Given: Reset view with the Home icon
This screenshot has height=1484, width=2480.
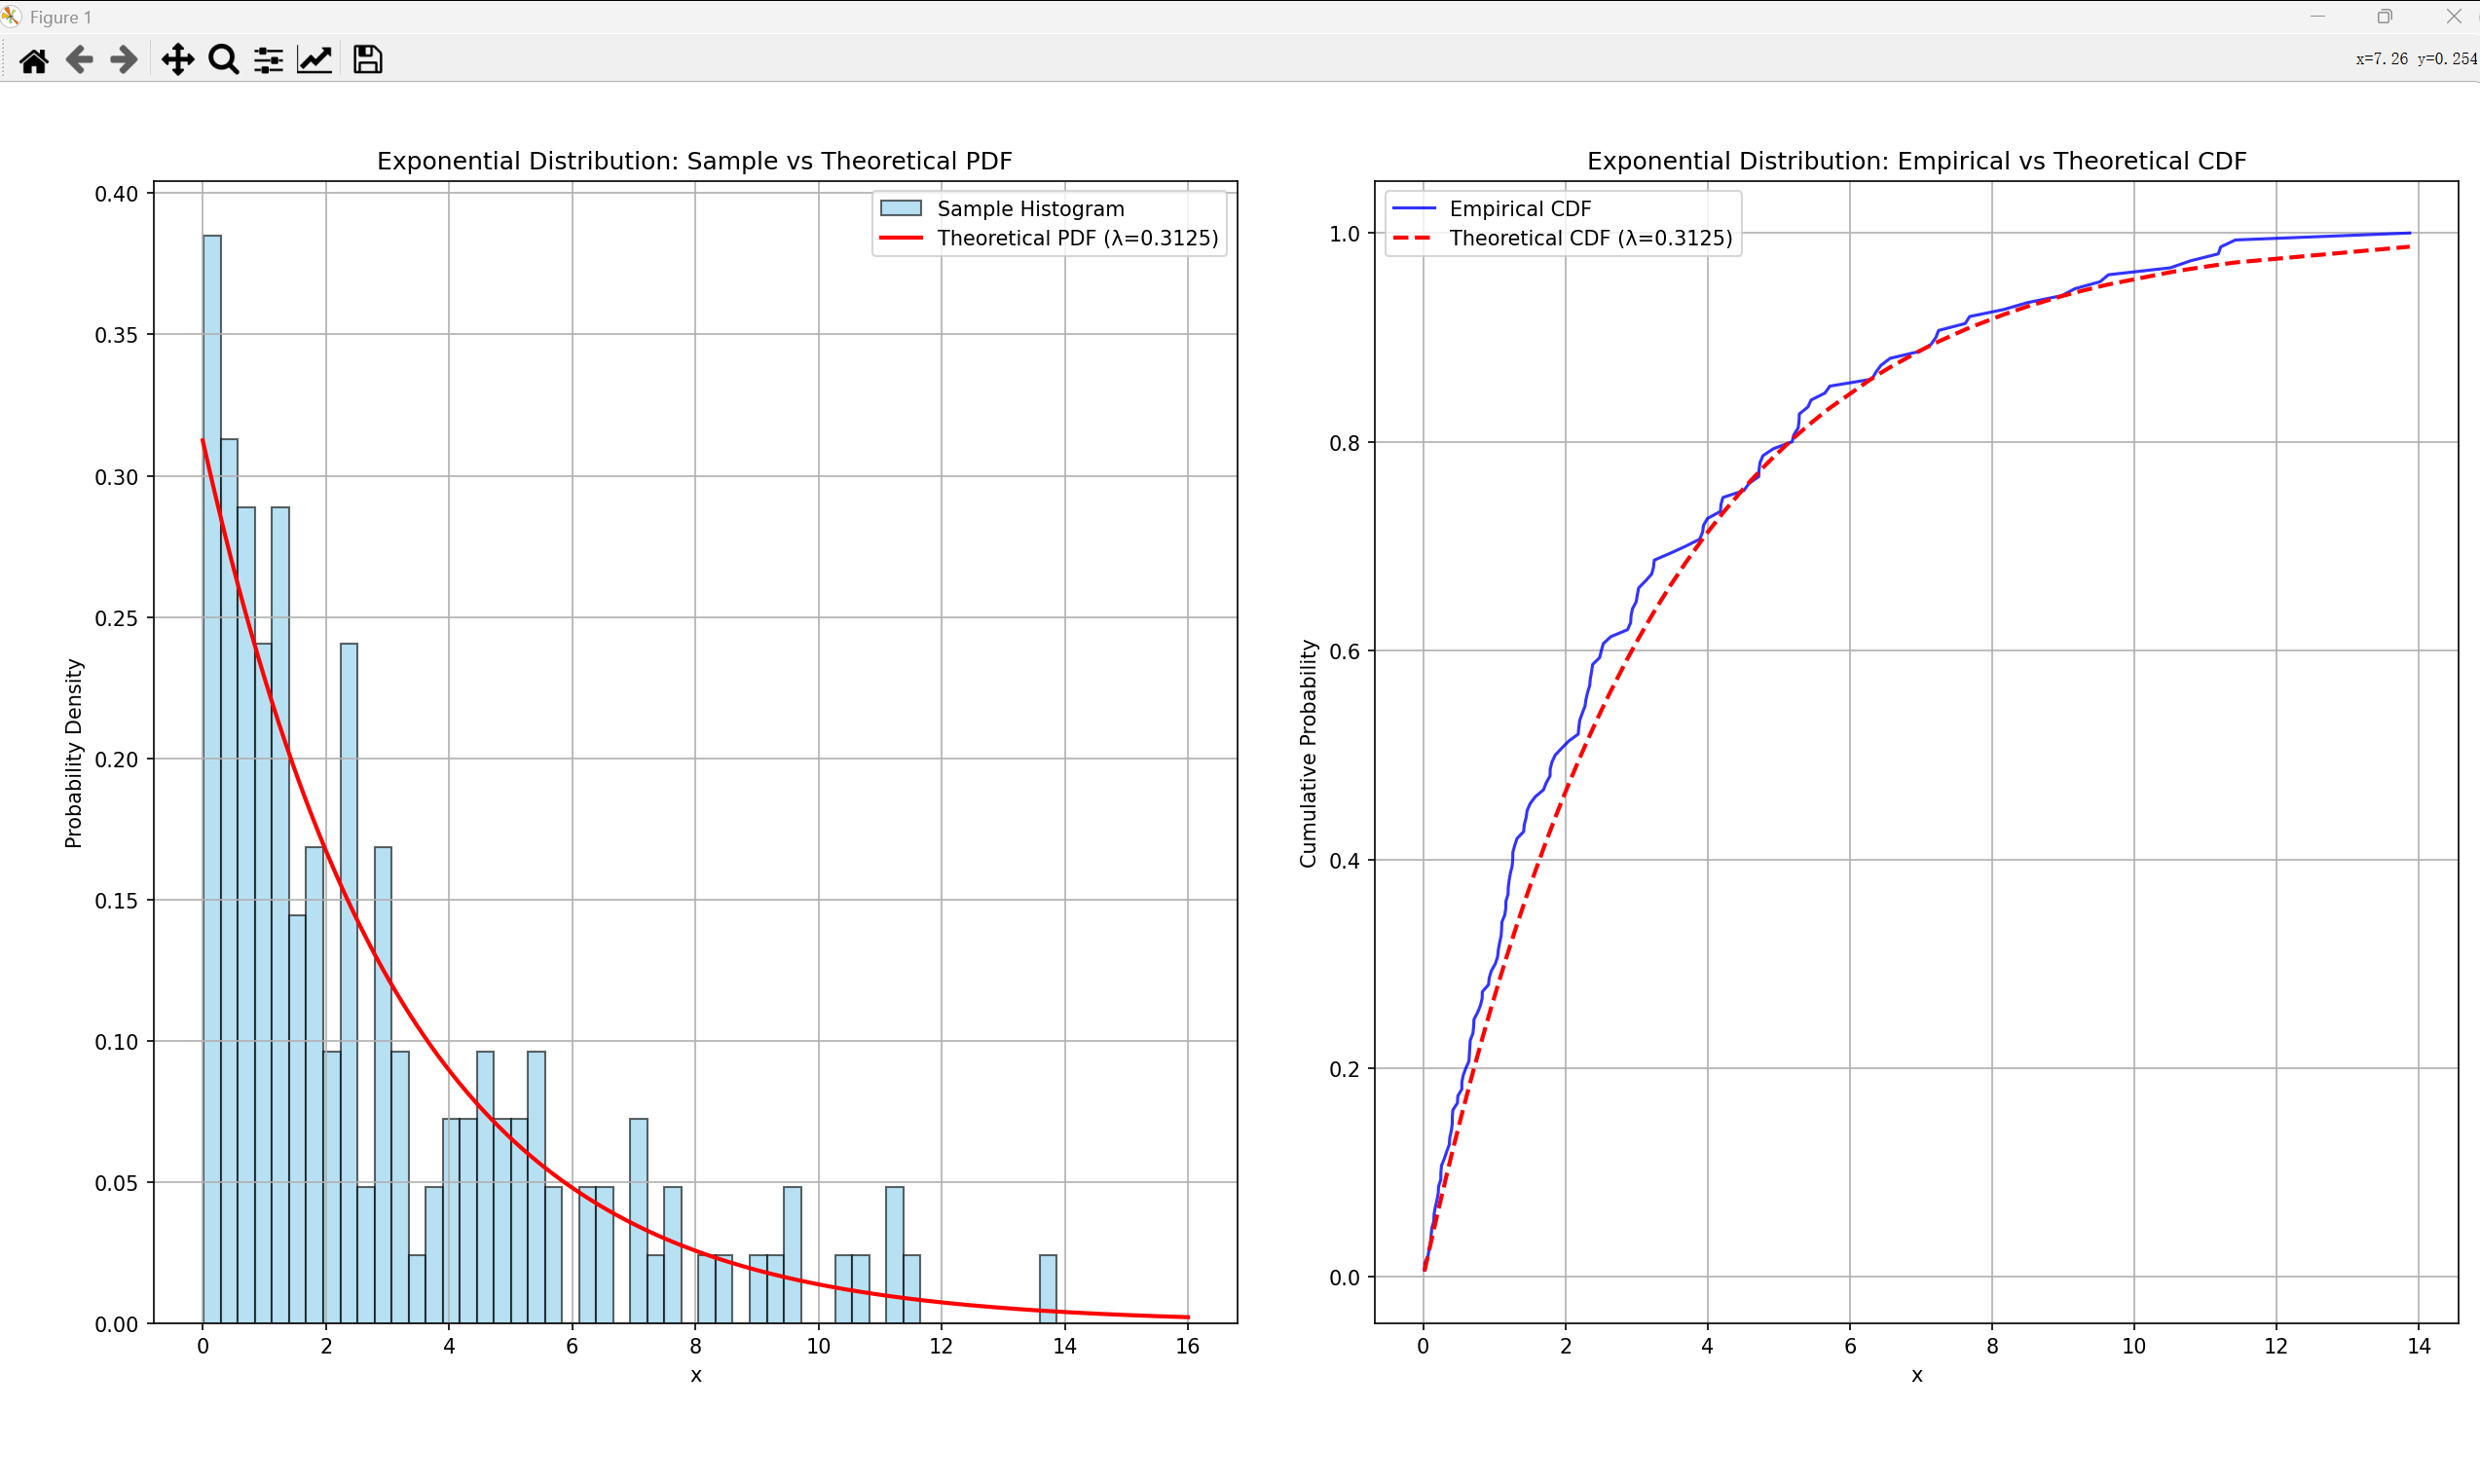Looking at the screenshot, I should [34, 60].
